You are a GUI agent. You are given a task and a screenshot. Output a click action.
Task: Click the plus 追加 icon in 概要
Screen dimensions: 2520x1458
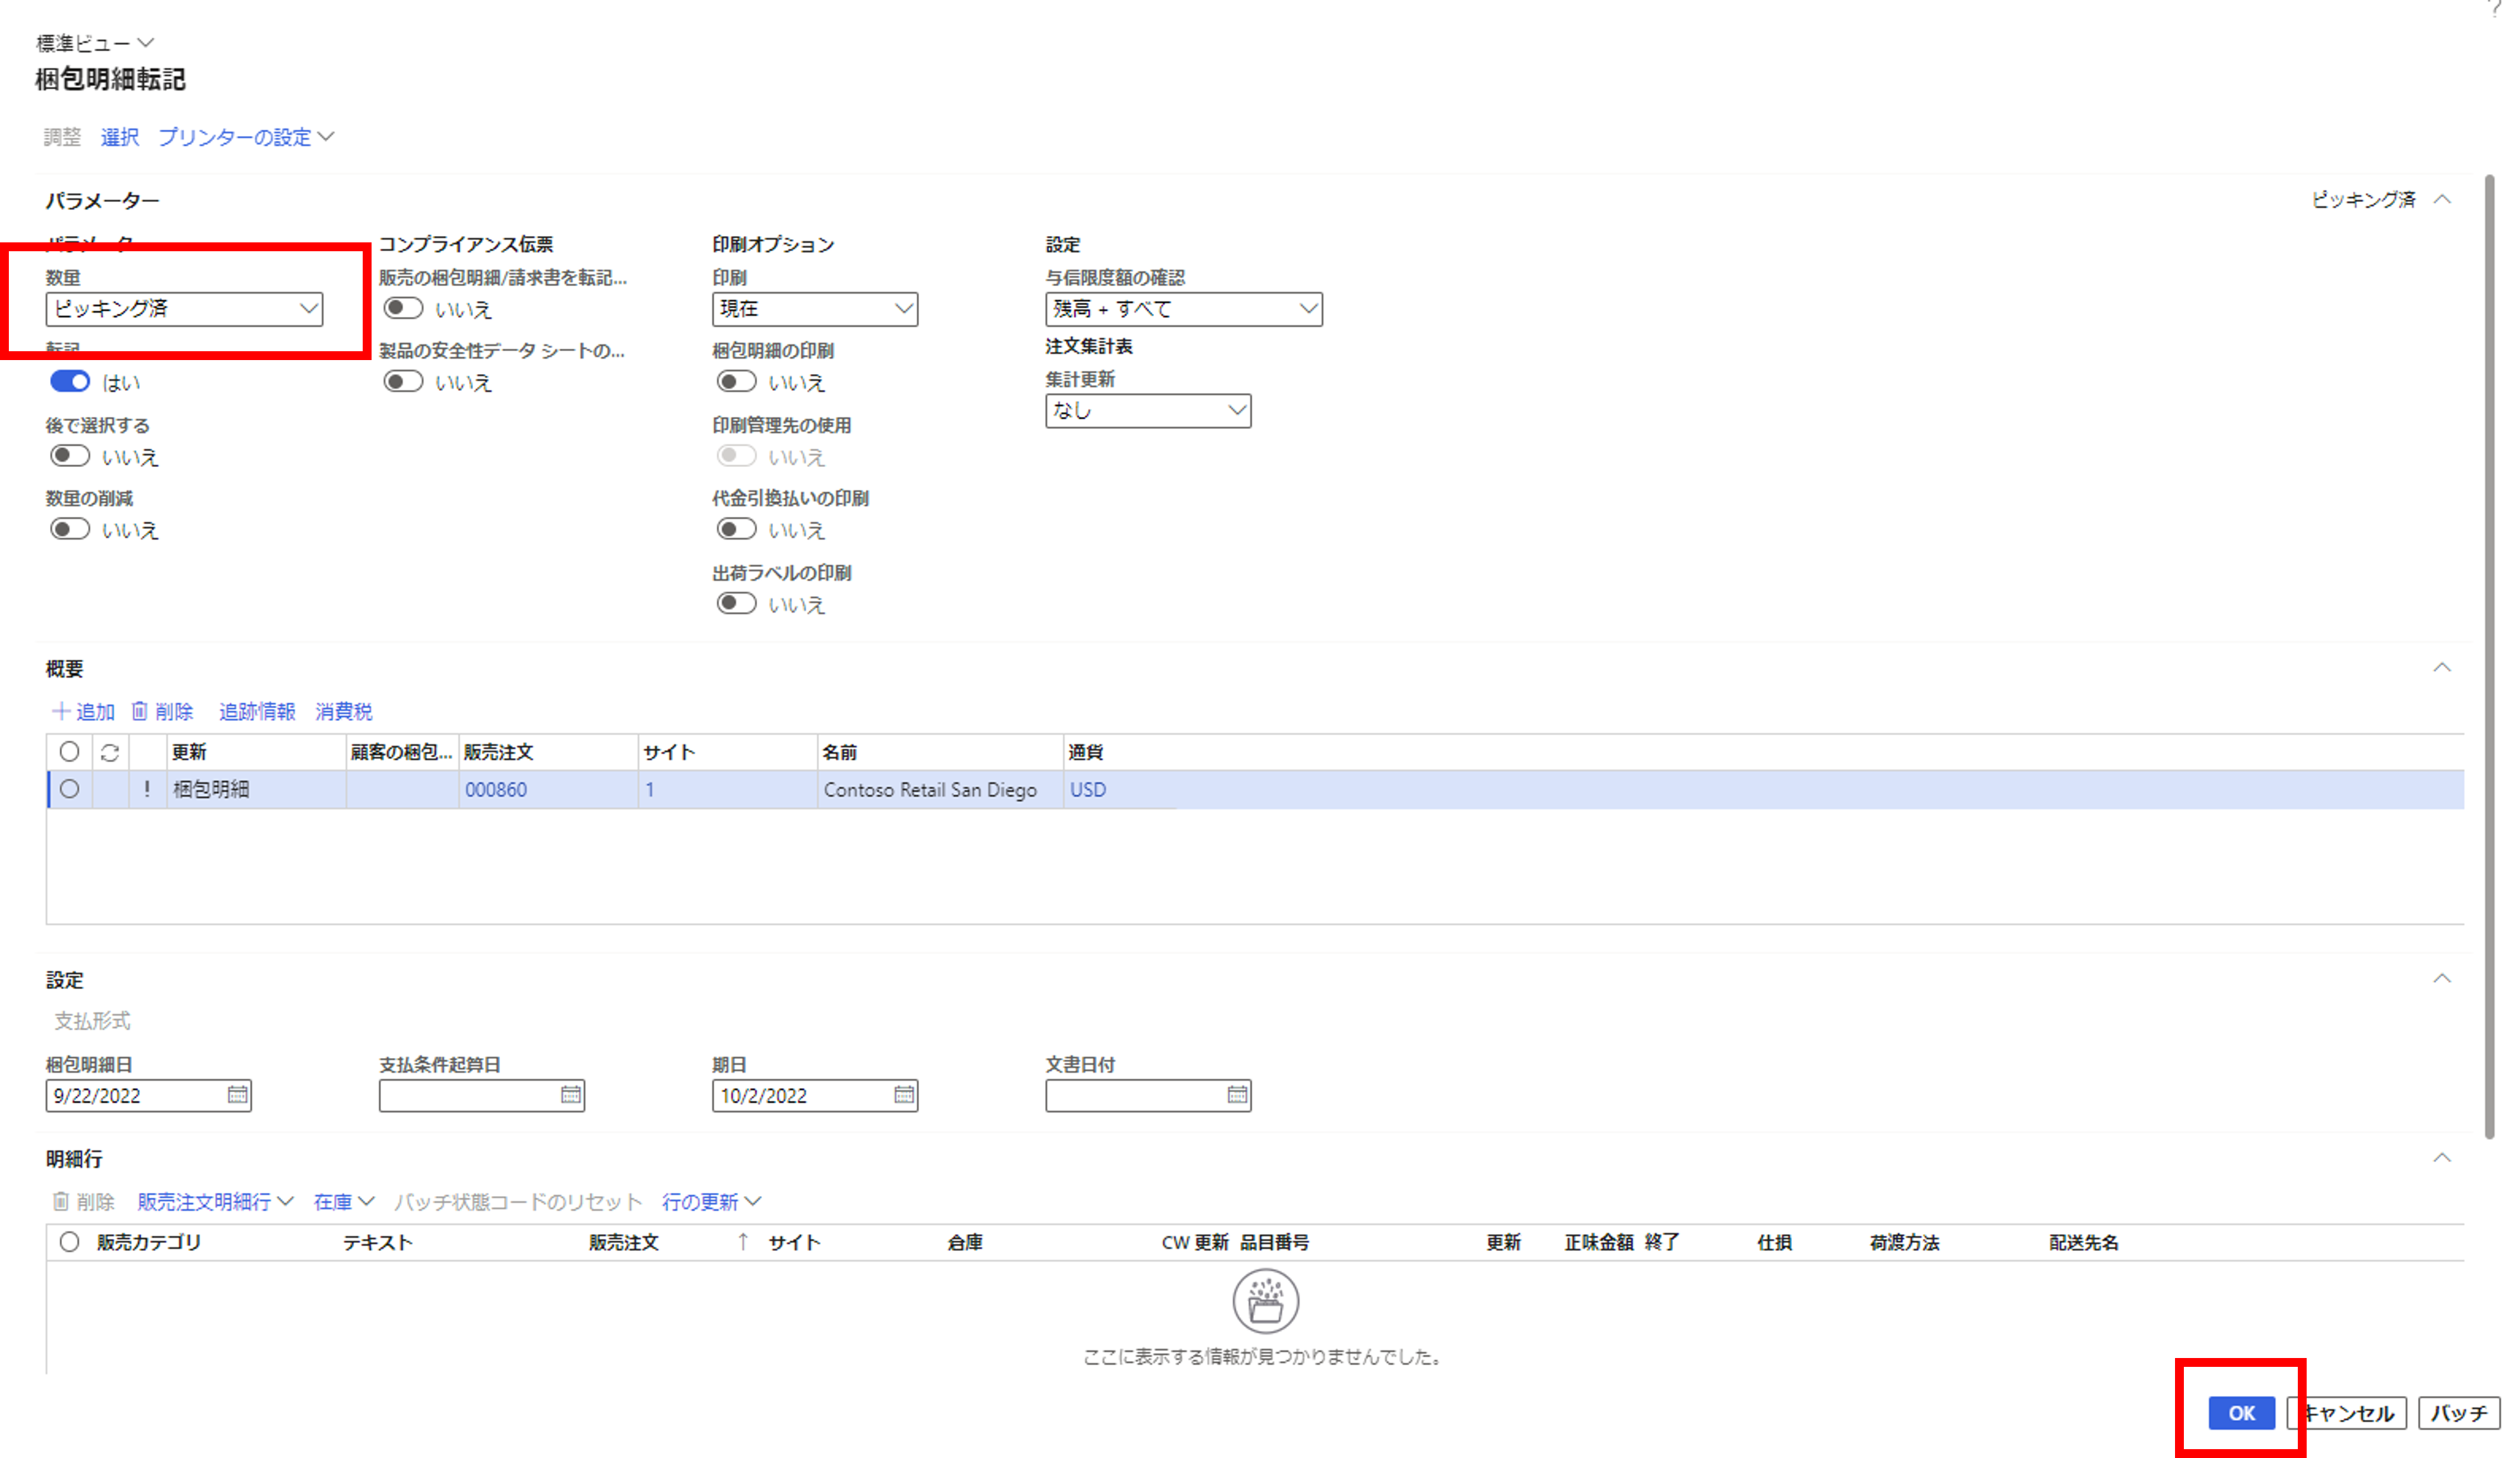(61, 711)
